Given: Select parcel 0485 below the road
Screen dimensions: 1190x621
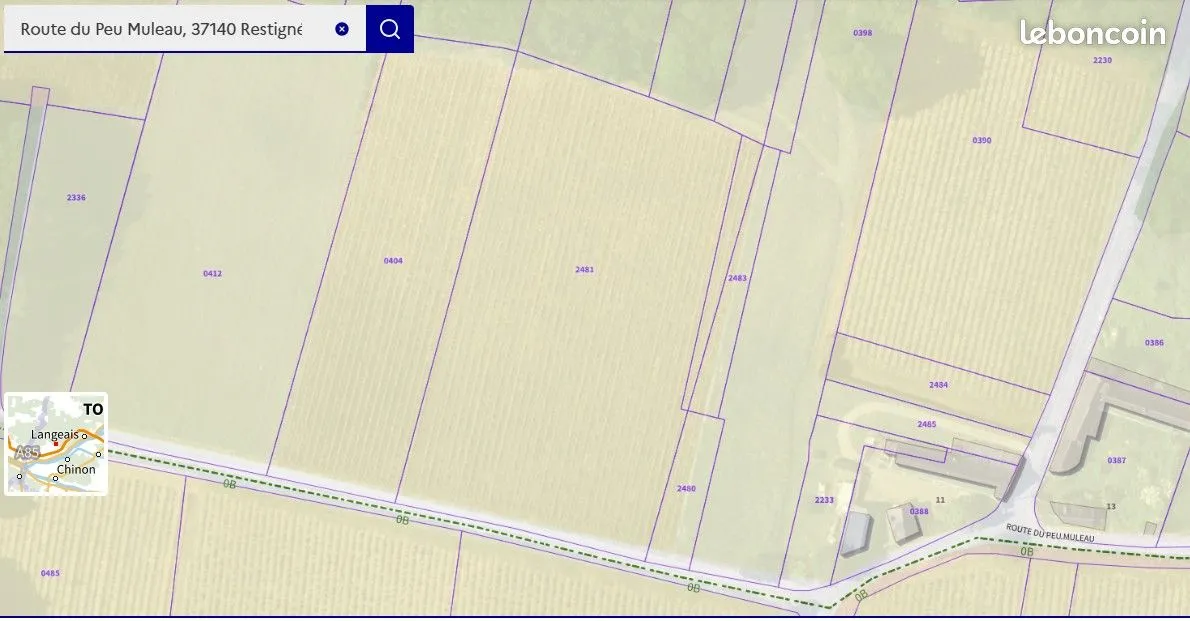Looking at the screenshot, I should point(50,573).
